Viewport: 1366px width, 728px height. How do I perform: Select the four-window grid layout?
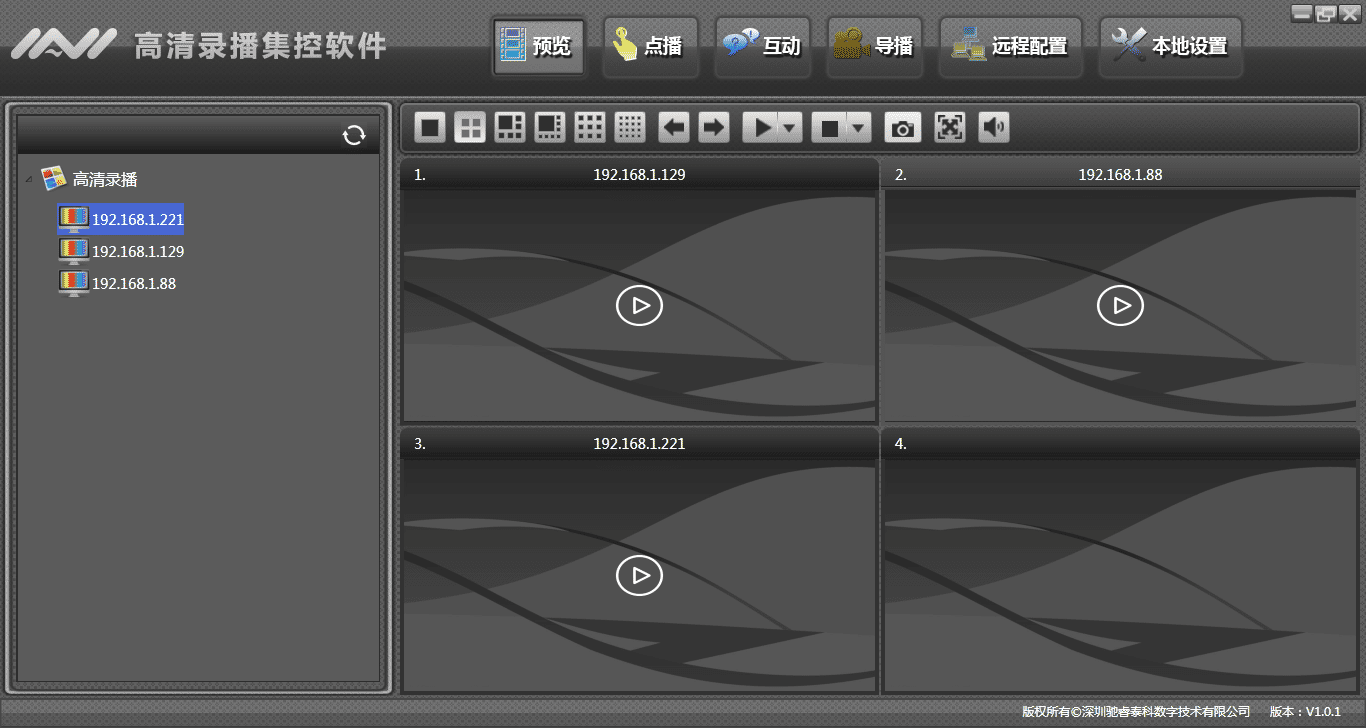point(470,127)
